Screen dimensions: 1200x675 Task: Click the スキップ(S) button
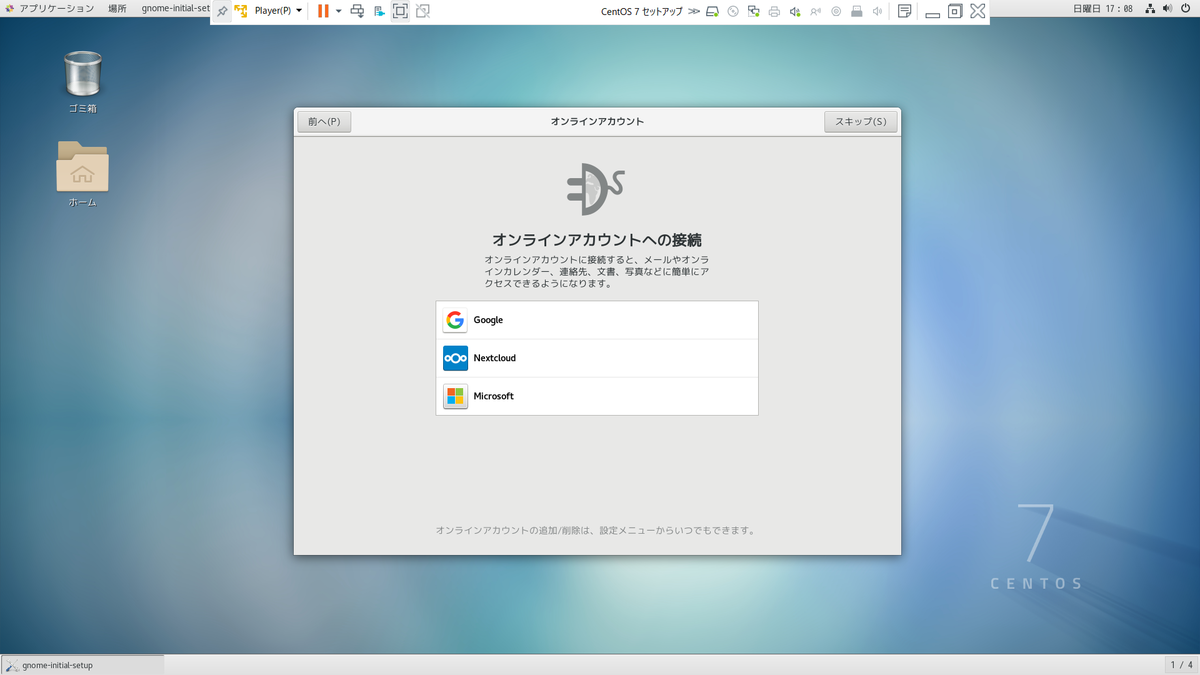[x=860, y=122]
